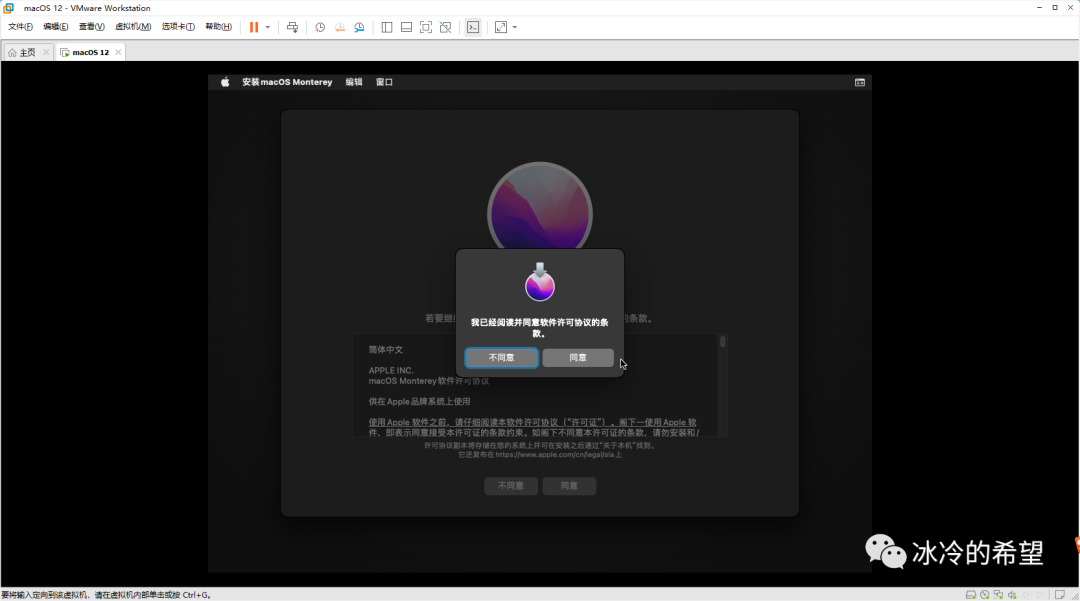This screenshot has width=1080, height=601.
Task: Click the apple.com/cn/legal/sla URL text
Action: (x=554, y=454)
